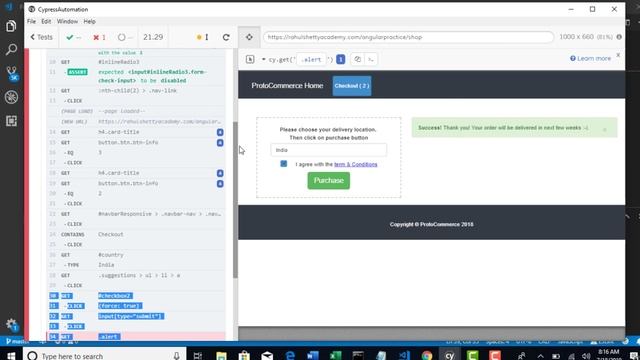Open File Explorer from the taskbar
The width and height of the screenshot is (640, 360).
[x=221, y=356]
